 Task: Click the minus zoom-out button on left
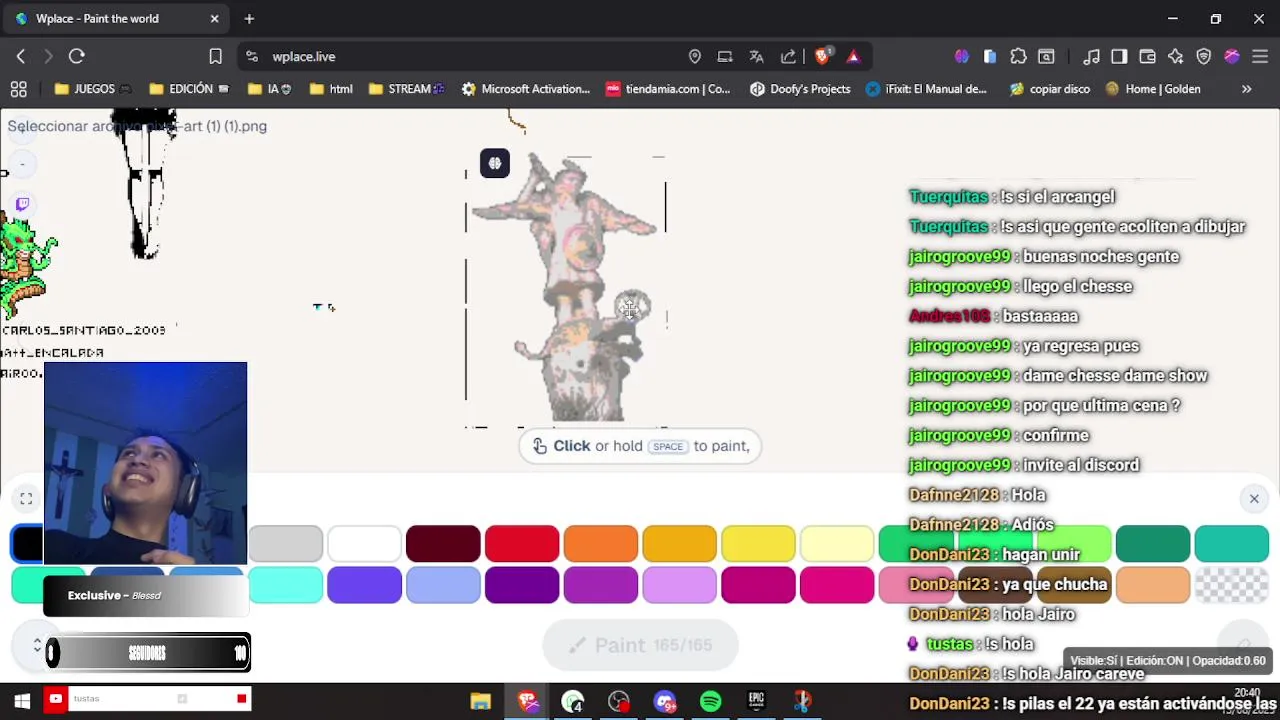pyautogui.click(x=22, y=164)
